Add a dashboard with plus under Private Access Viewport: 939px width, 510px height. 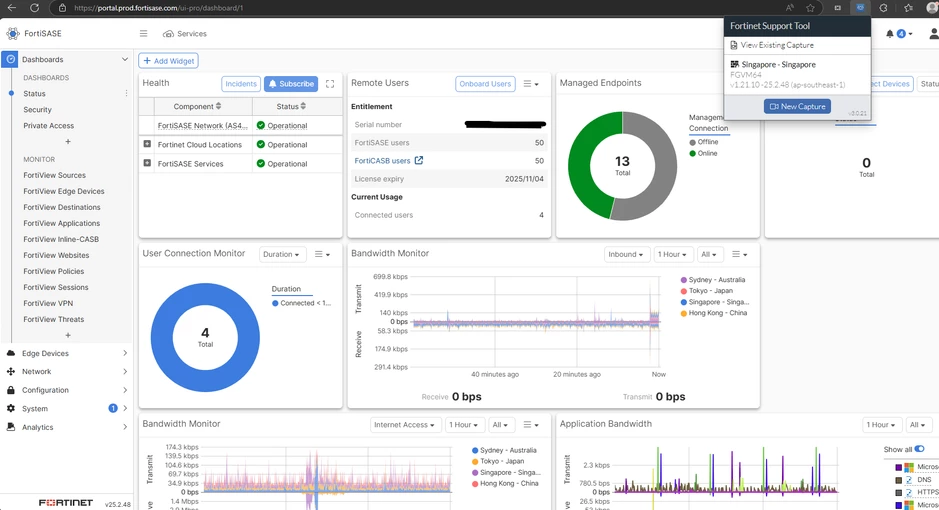point(68,142)
